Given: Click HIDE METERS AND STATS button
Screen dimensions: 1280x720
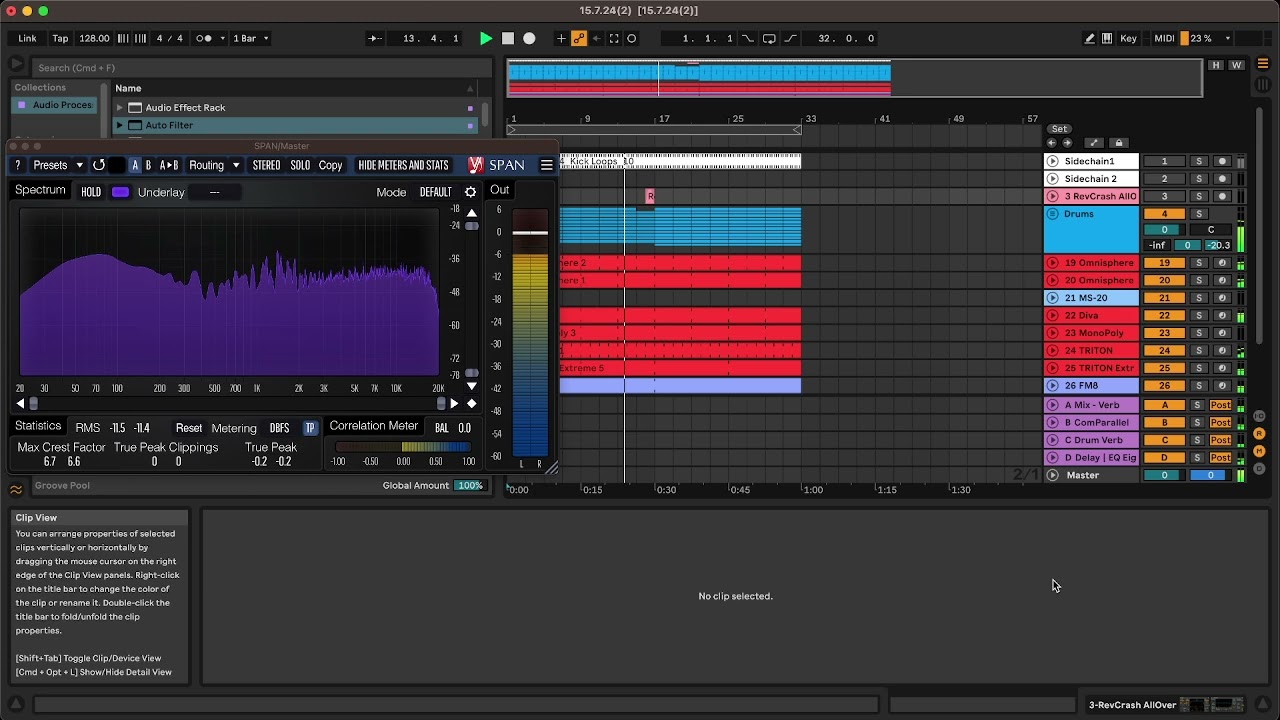Looking at the screenshot, I should click(x=403, y=165).
